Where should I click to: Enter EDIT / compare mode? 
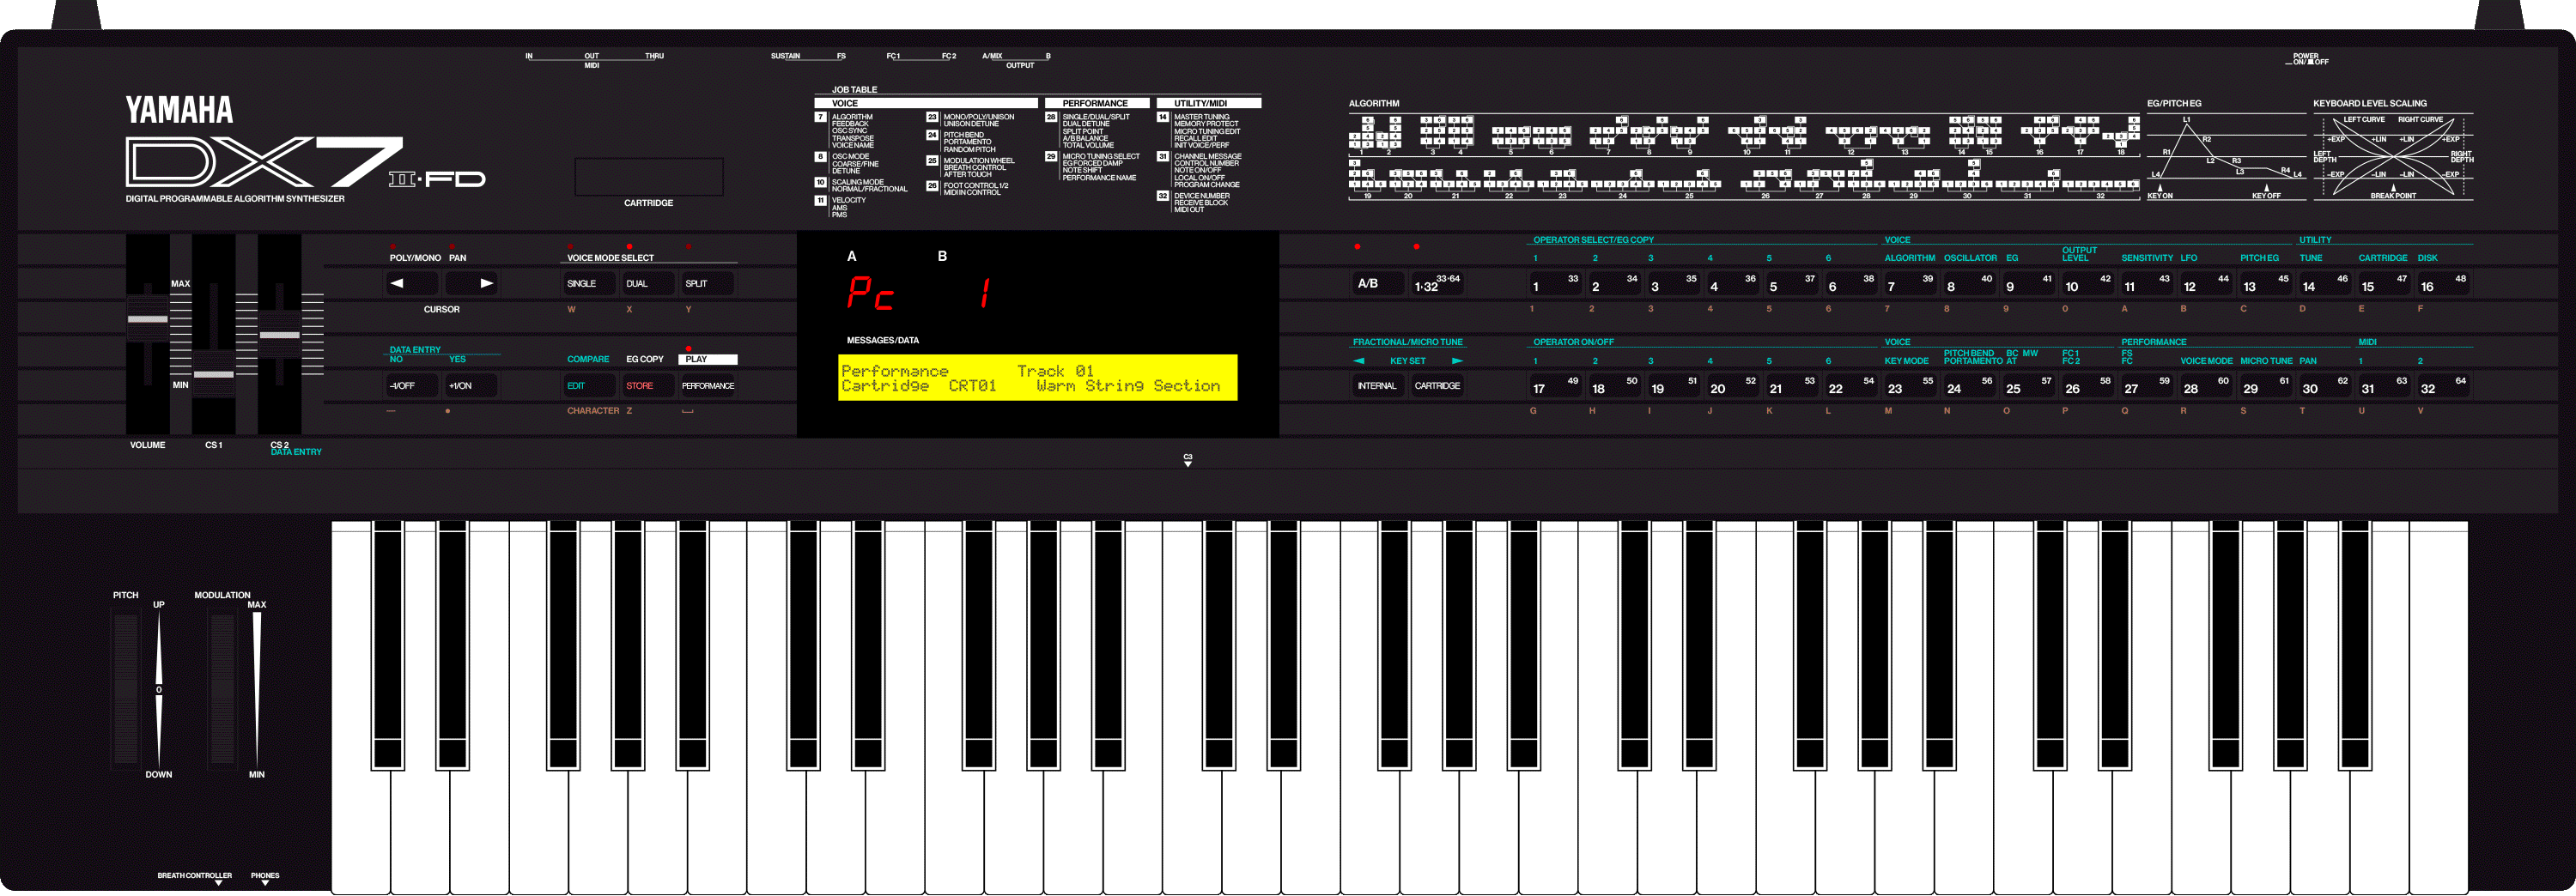[589, 386]
